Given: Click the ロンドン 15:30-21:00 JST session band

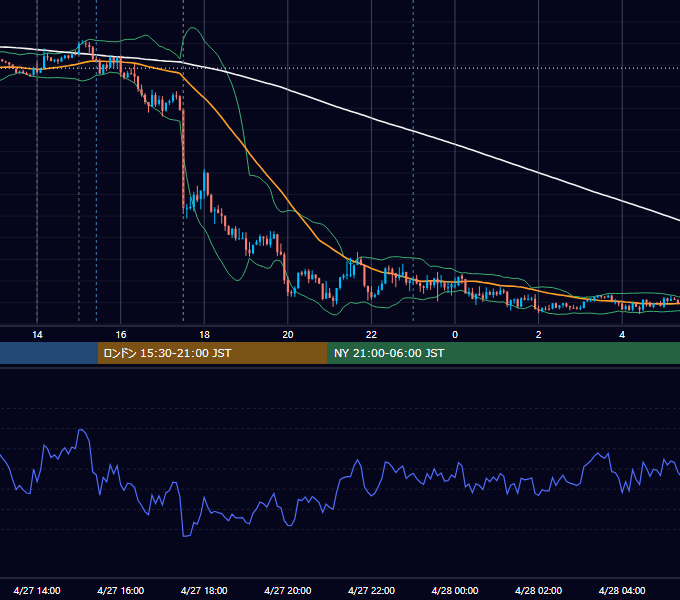Looking at the screenshot, I should click(x=212, y=353).
